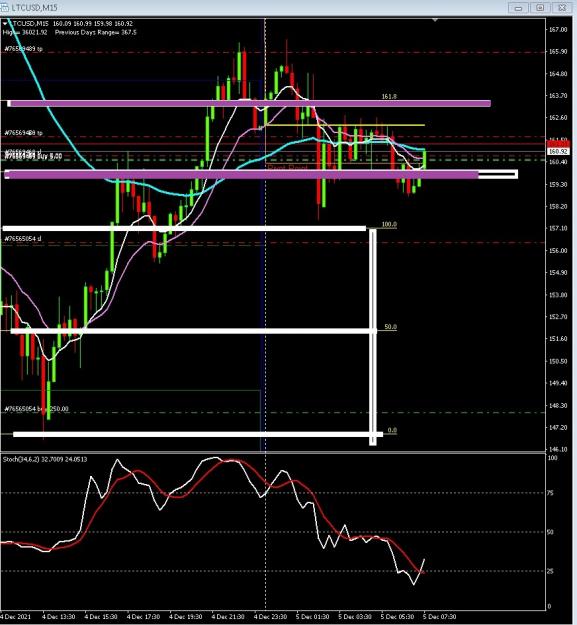Click the '4 Dec 15:30' time axis label
Viewport: 577px width, 625px height.
tap(101, 617)
